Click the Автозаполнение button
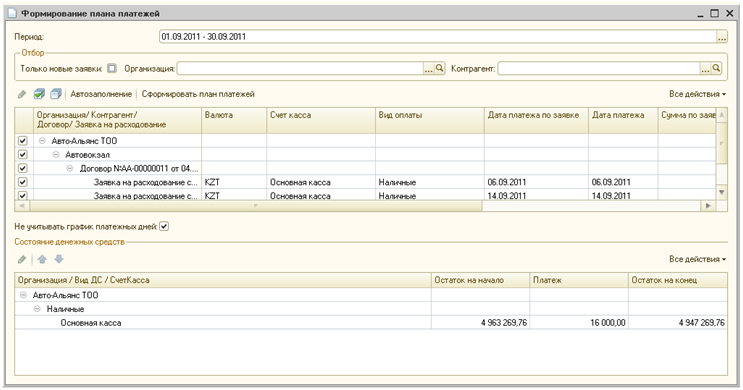 [x=101, y=94]
